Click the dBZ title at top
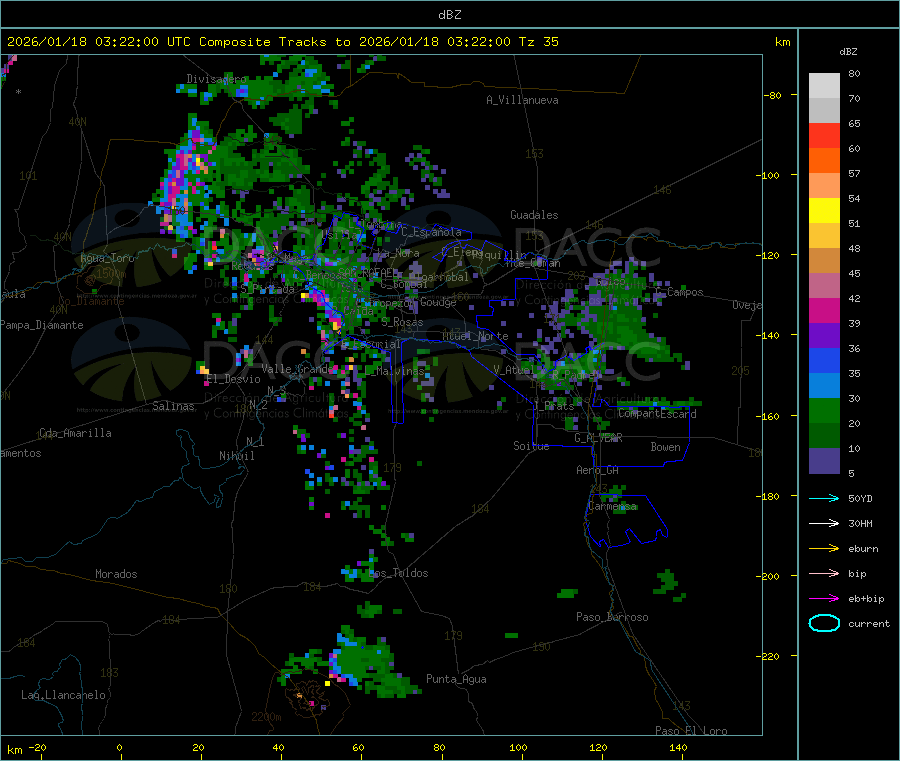The width and height of the screenshot is (900, 761). [449, 14]
